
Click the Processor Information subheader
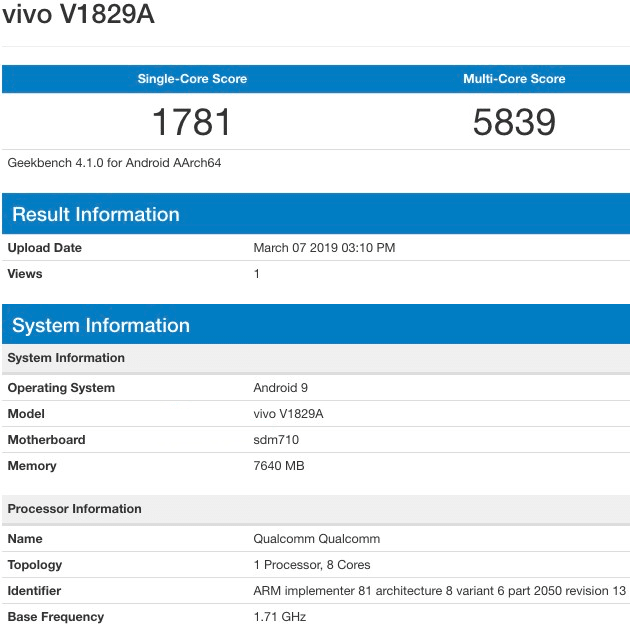click(316, 509)
